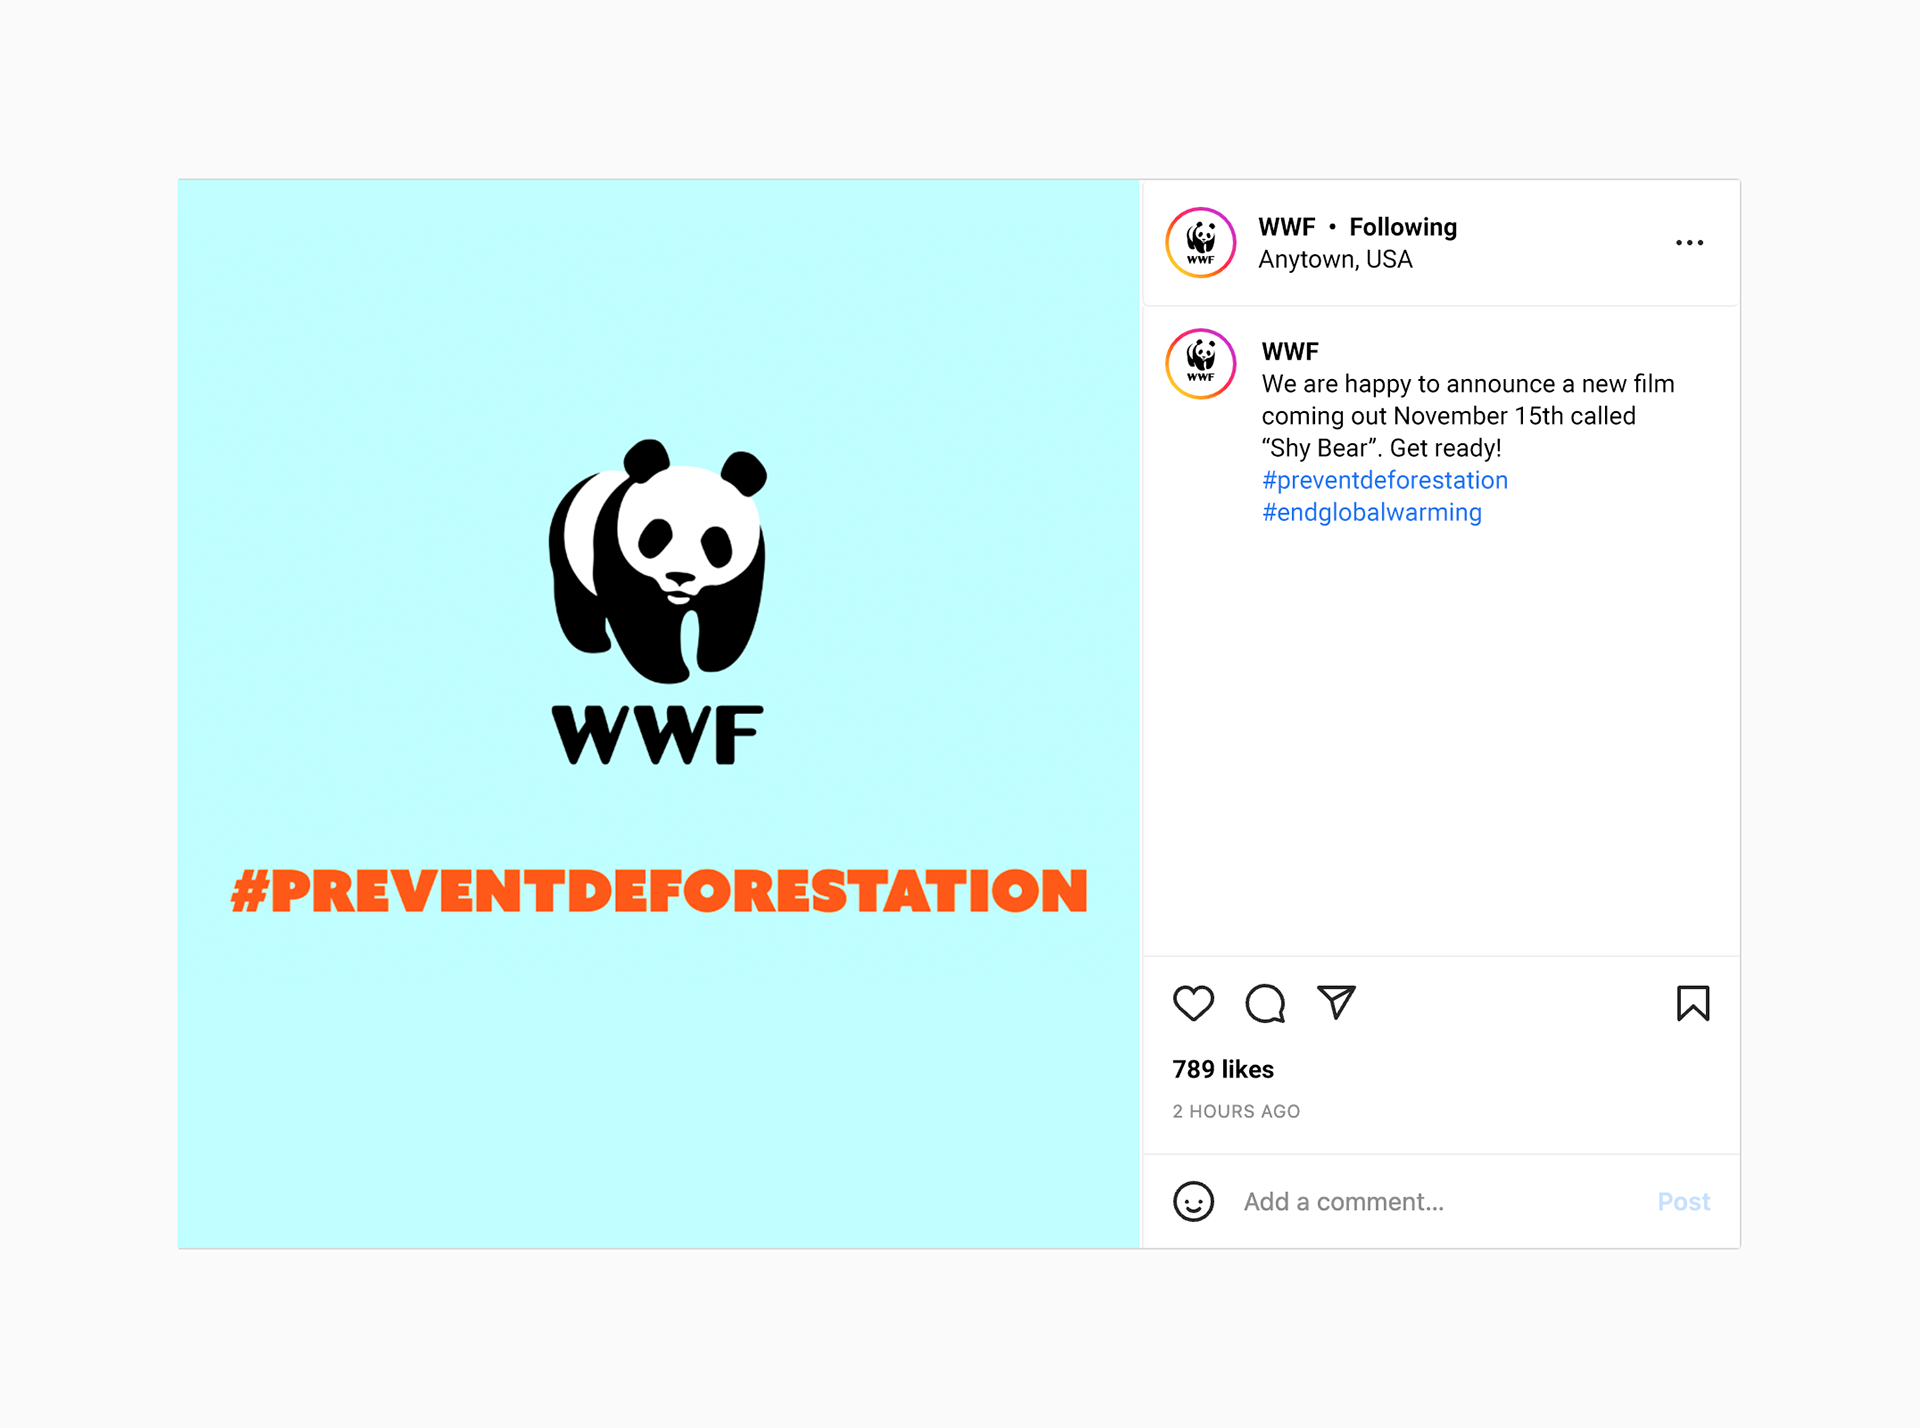This screenshot has height=1428, width=1920.
Task: Open the emoji picker smiley icon
Action: coord(1193,1201)
